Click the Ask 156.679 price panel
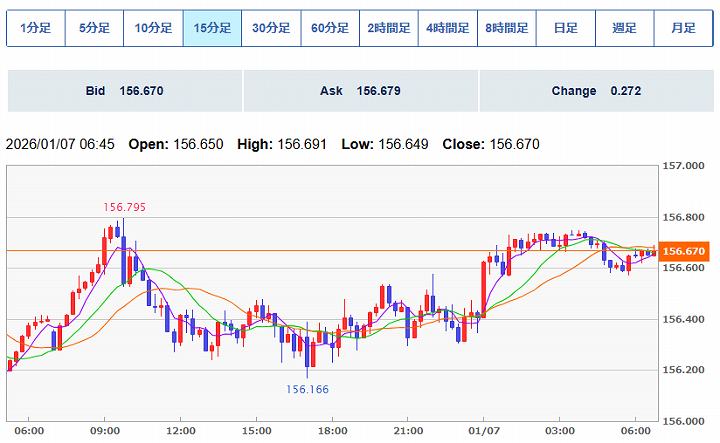 360,91
